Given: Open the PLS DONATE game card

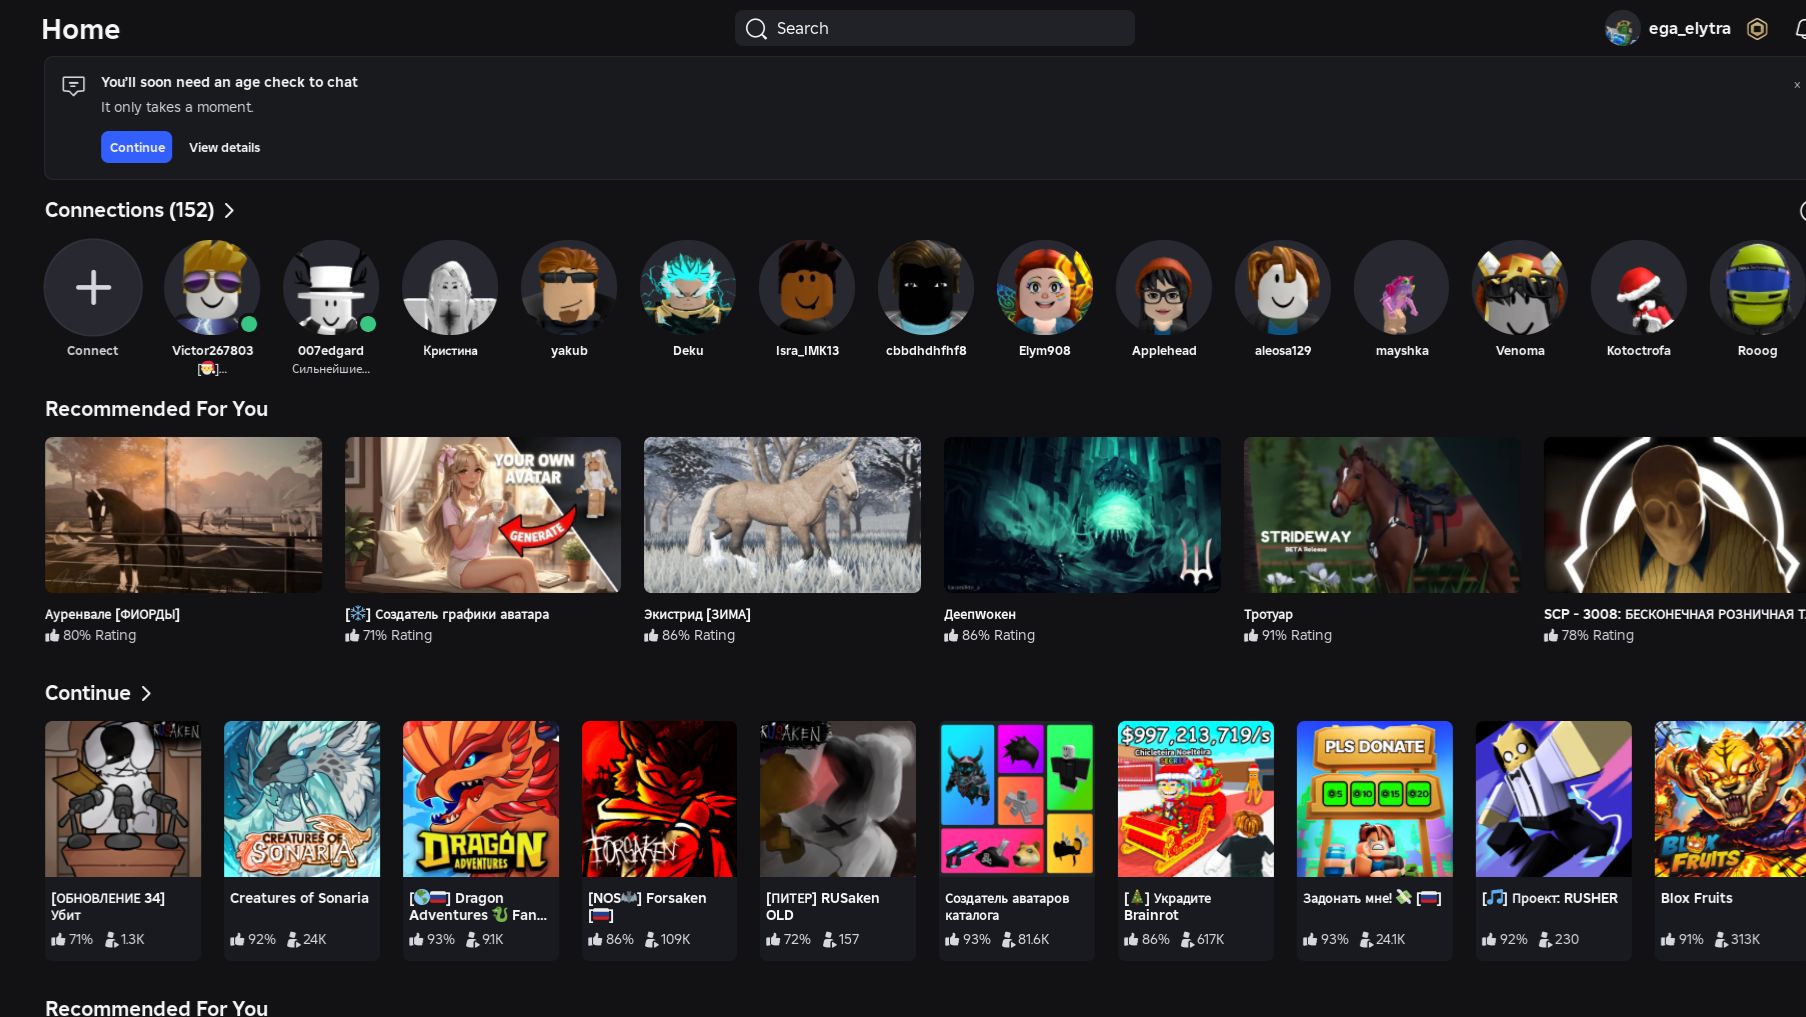Looking at the screenshot, I should pos(1375,840).
